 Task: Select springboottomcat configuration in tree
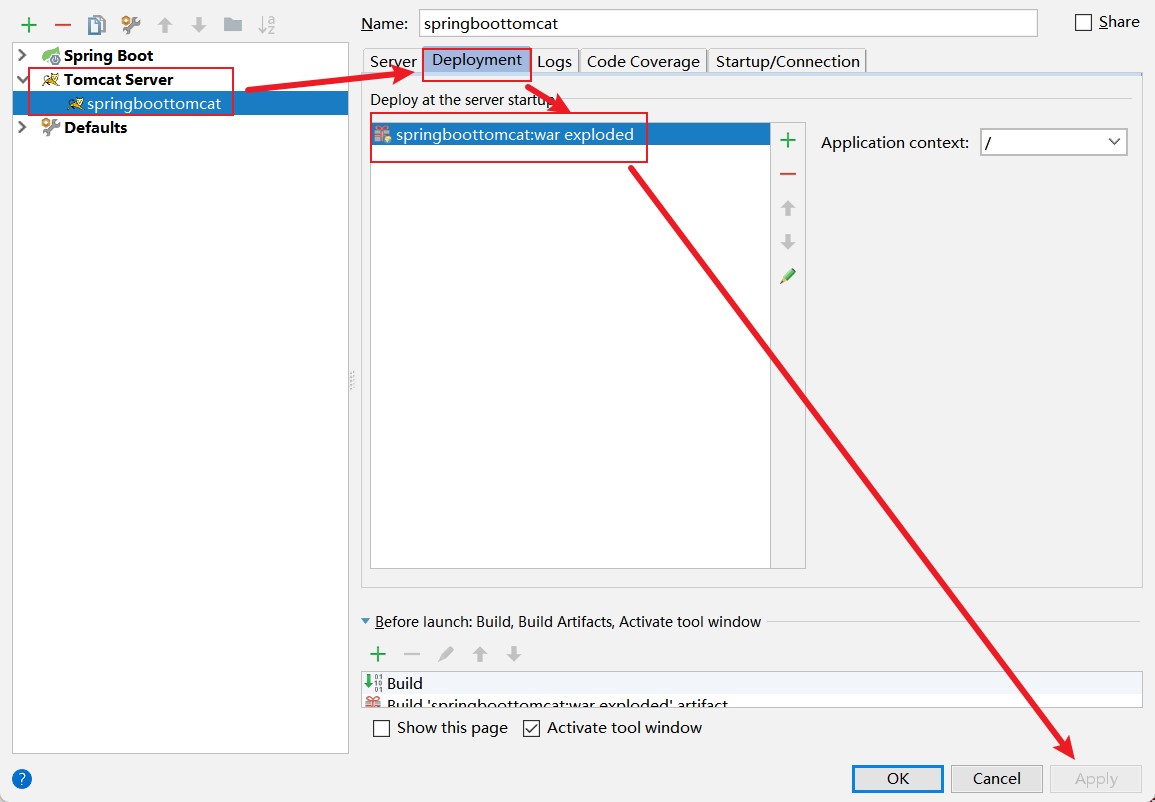point(180,103)
